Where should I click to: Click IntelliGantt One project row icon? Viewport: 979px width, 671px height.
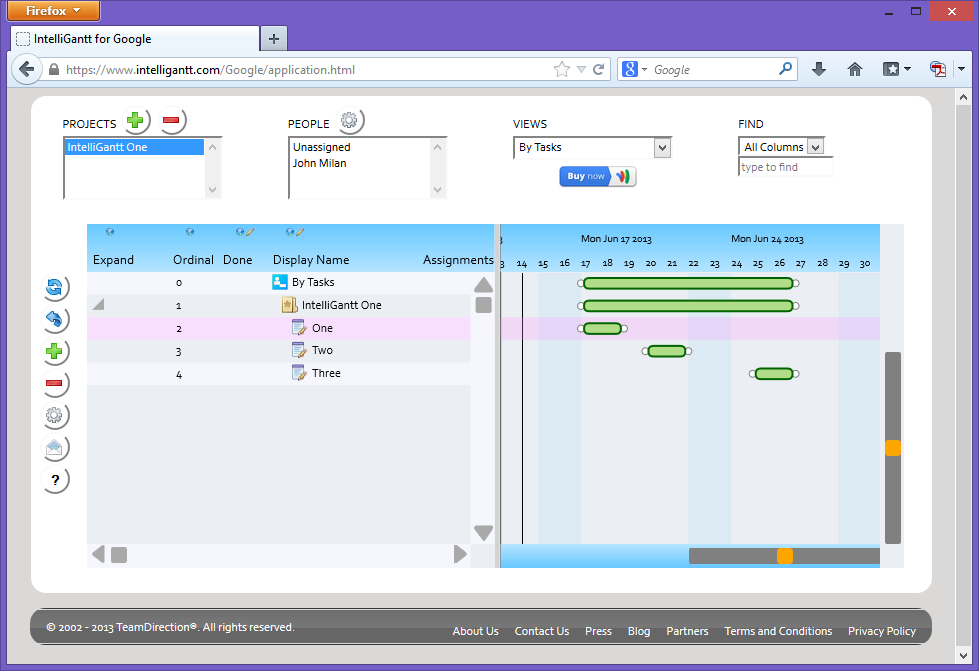click(289, 305)
